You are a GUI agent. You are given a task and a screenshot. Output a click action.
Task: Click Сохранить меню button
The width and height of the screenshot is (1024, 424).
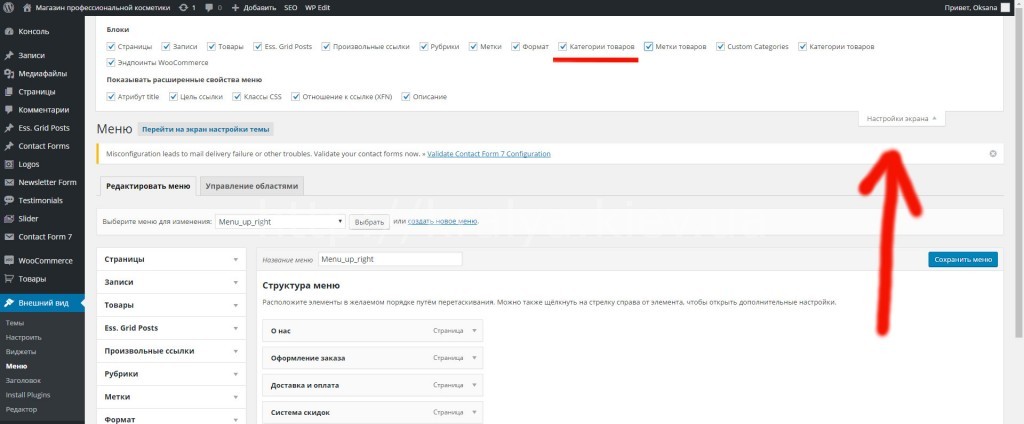[963, 259]
